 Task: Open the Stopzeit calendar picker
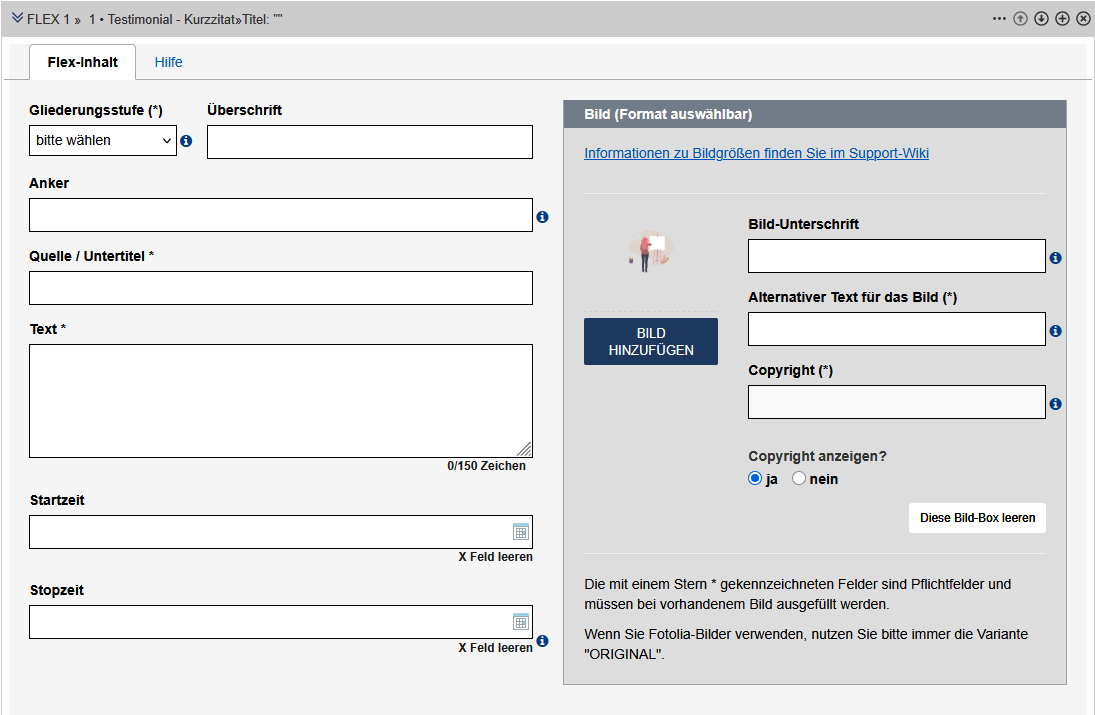click(x=520, y=622)
